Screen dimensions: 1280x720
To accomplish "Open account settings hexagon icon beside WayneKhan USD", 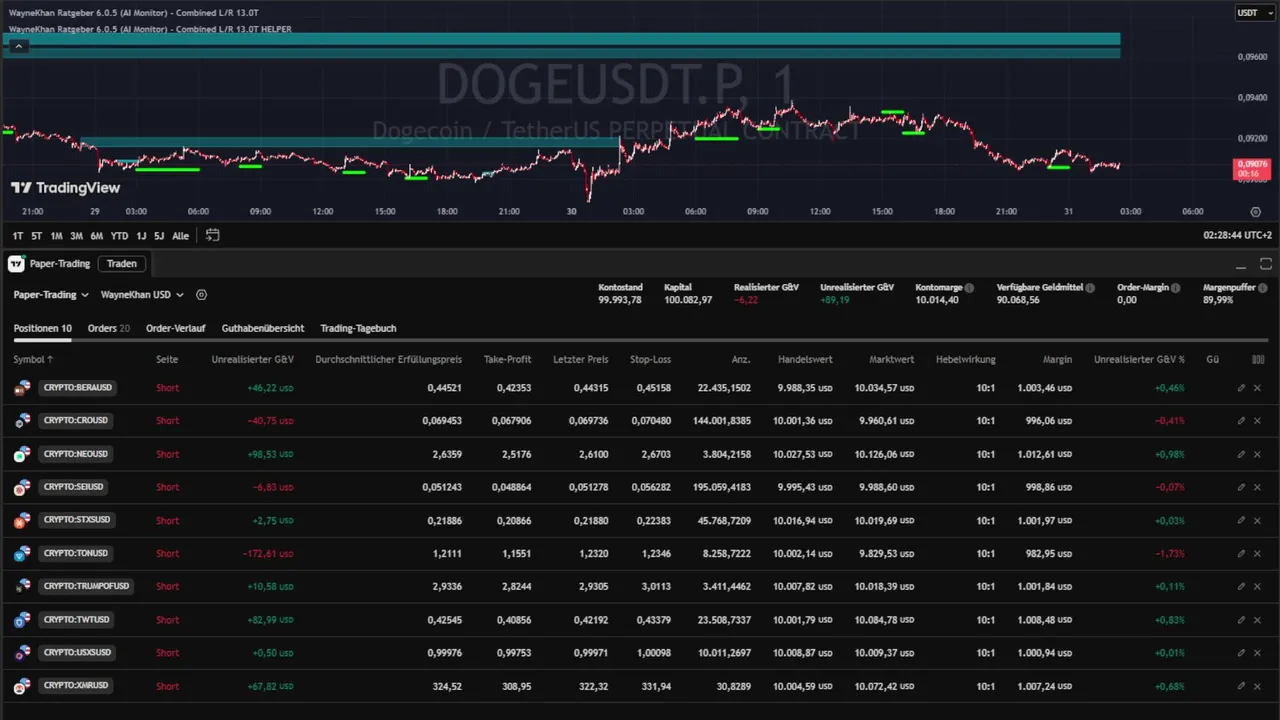I will (202, 295).
